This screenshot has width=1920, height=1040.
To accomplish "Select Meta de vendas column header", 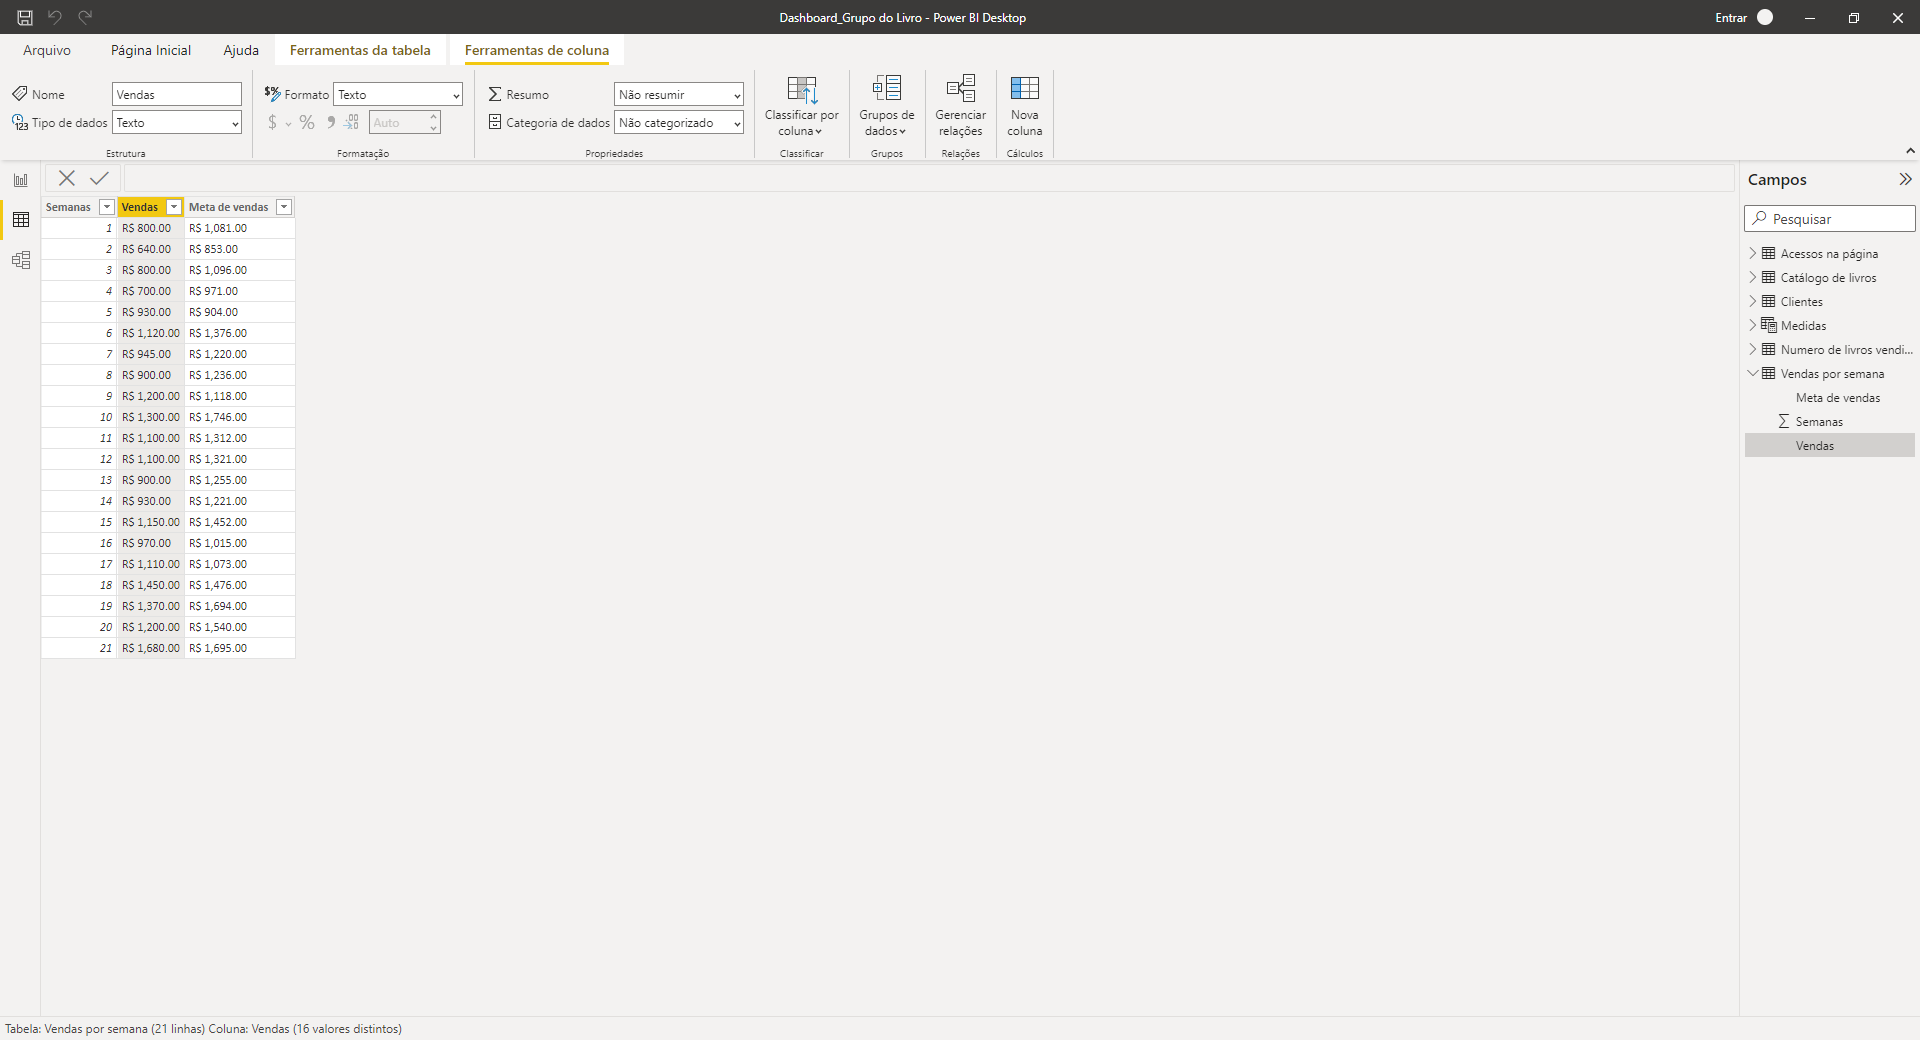I will pos(229,207).
